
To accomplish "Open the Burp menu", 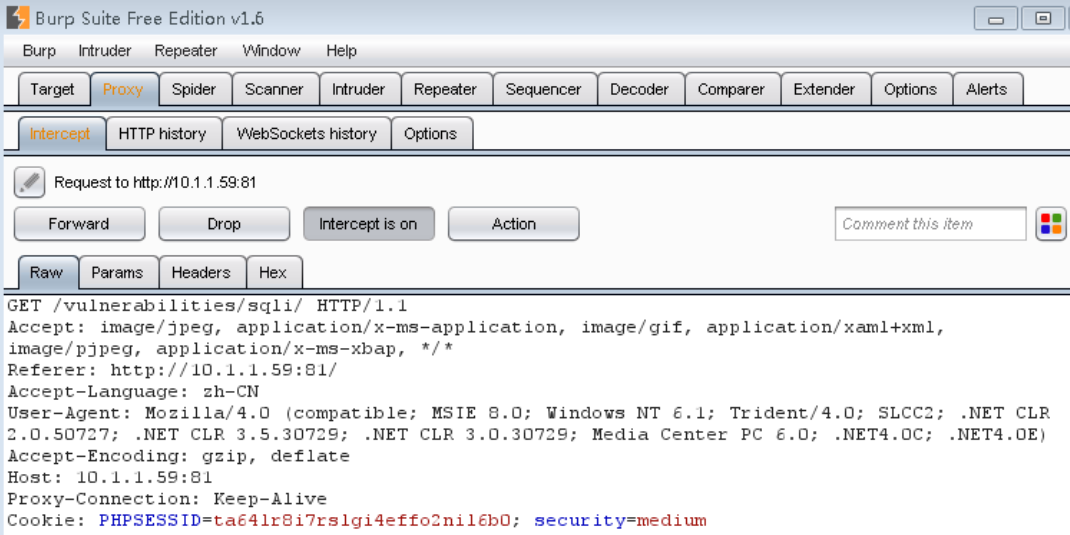I will point(39,50).
